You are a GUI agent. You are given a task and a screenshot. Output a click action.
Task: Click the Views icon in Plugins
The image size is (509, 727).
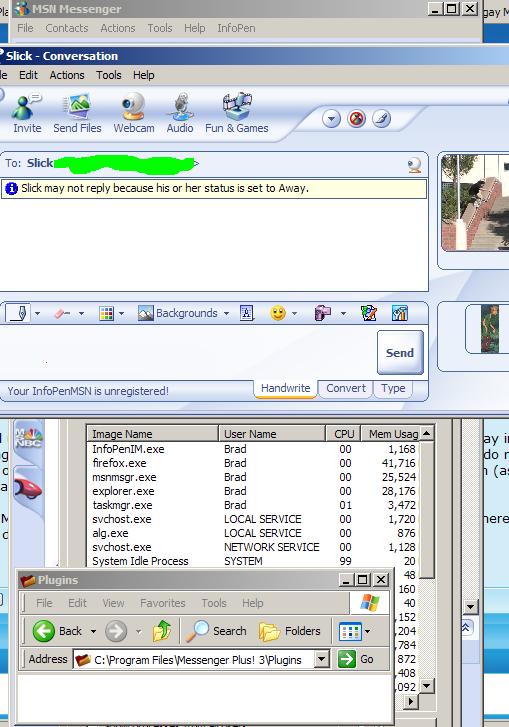click(350, 631)
